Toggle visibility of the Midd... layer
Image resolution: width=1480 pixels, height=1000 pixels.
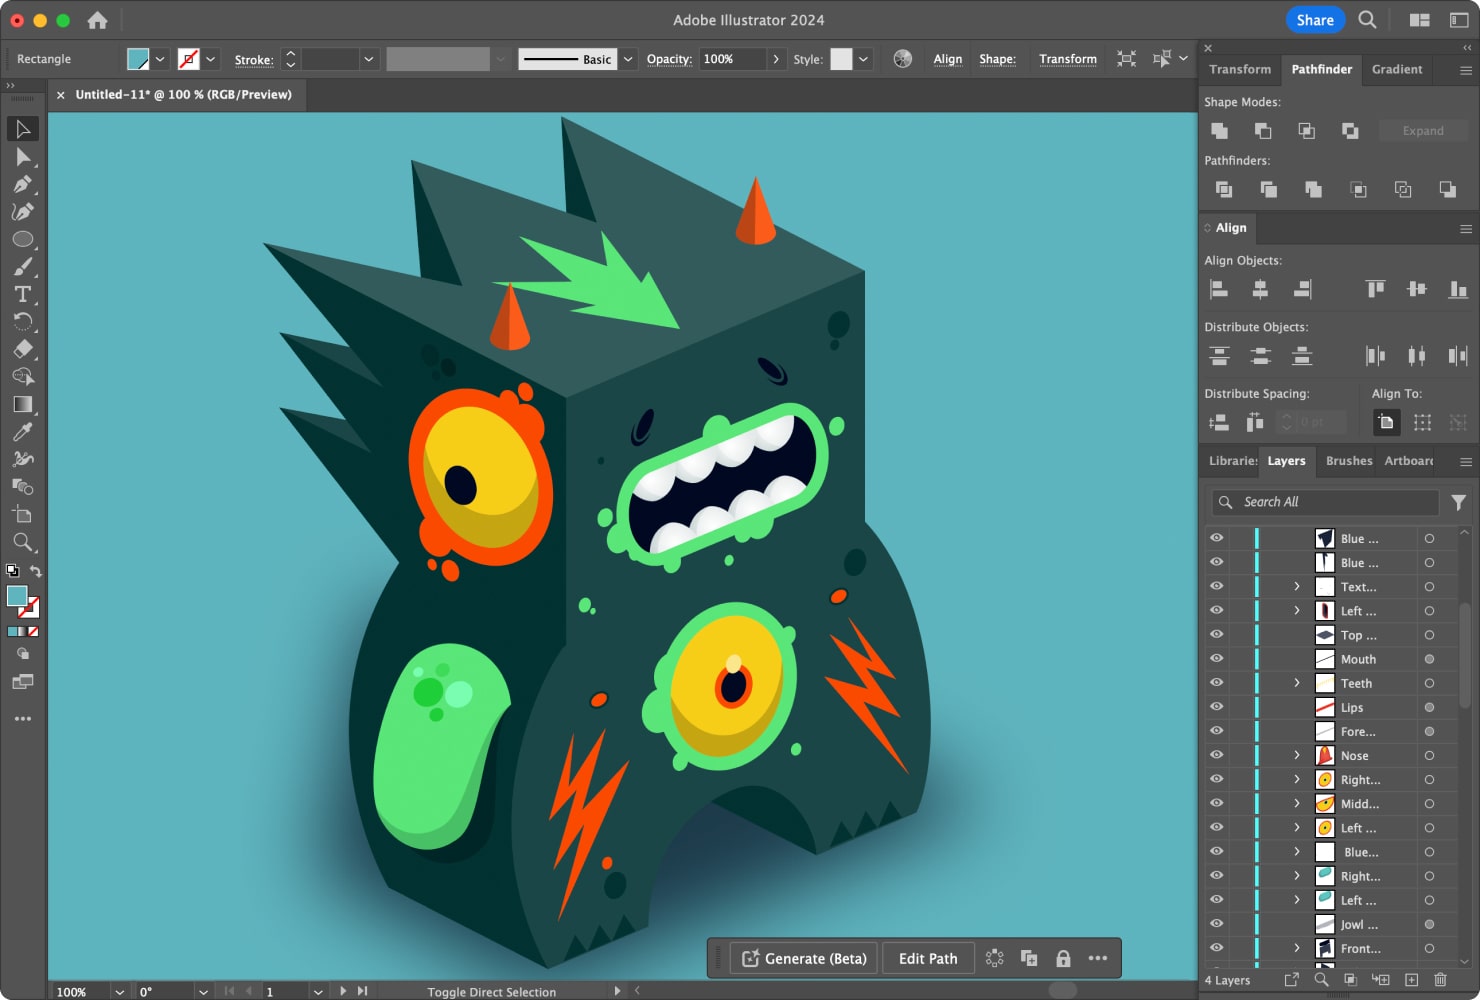point(1217,803)
